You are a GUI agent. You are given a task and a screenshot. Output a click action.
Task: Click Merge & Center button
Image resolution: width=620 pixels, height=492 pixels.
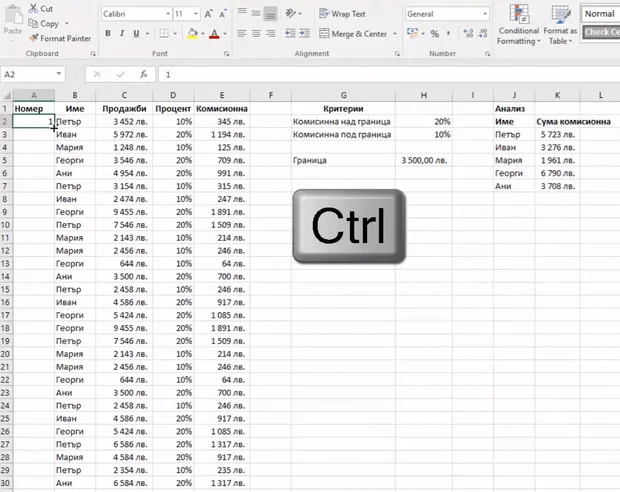353,34
